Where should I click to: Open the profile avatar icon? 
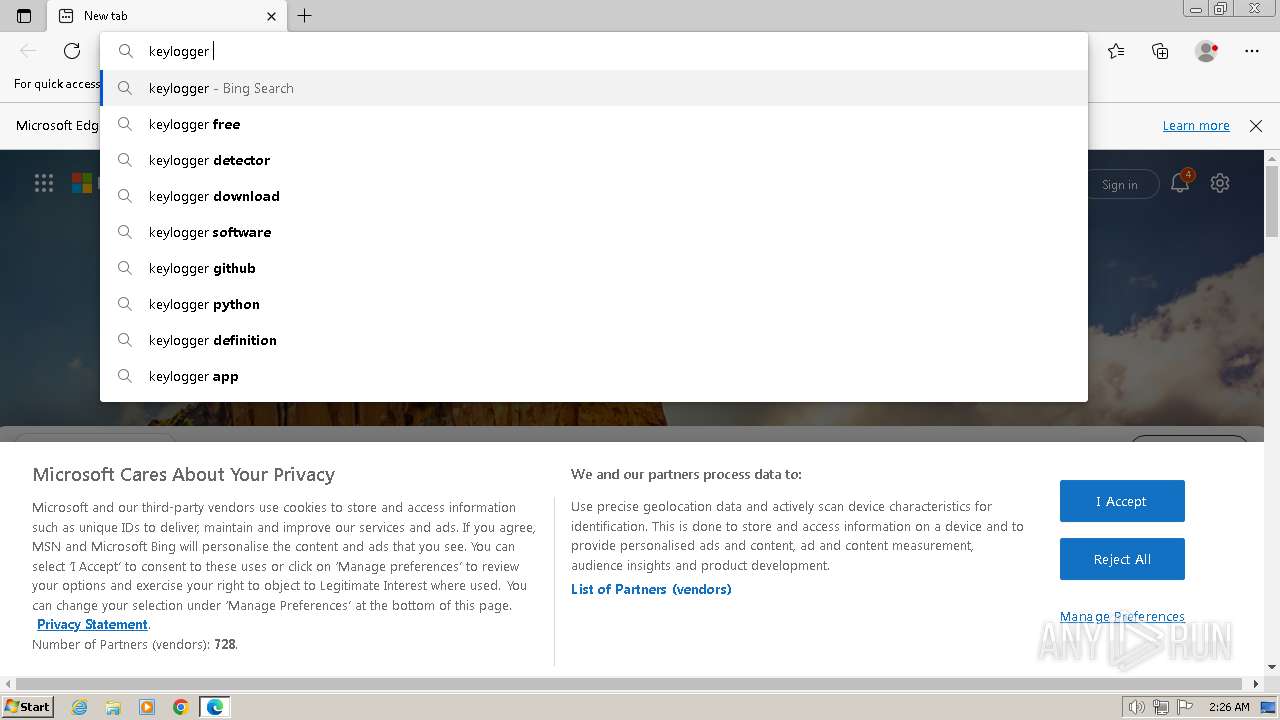coord(1207,51)
